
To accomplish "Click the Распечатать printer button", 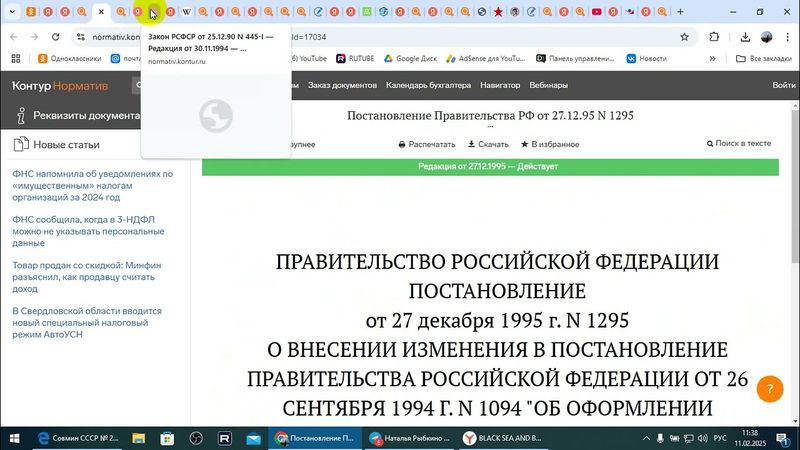I will click(427, 144).
